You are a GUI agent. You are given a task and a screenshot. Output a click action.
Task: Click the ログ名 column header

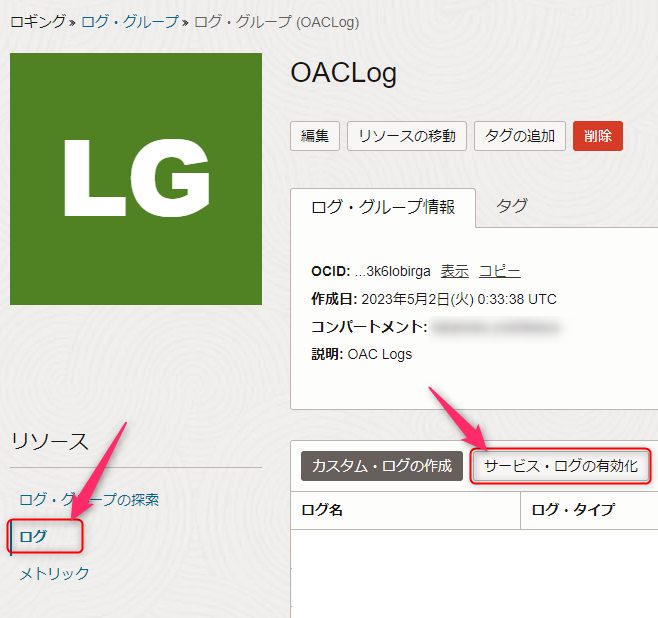click(x=405, y=510)
